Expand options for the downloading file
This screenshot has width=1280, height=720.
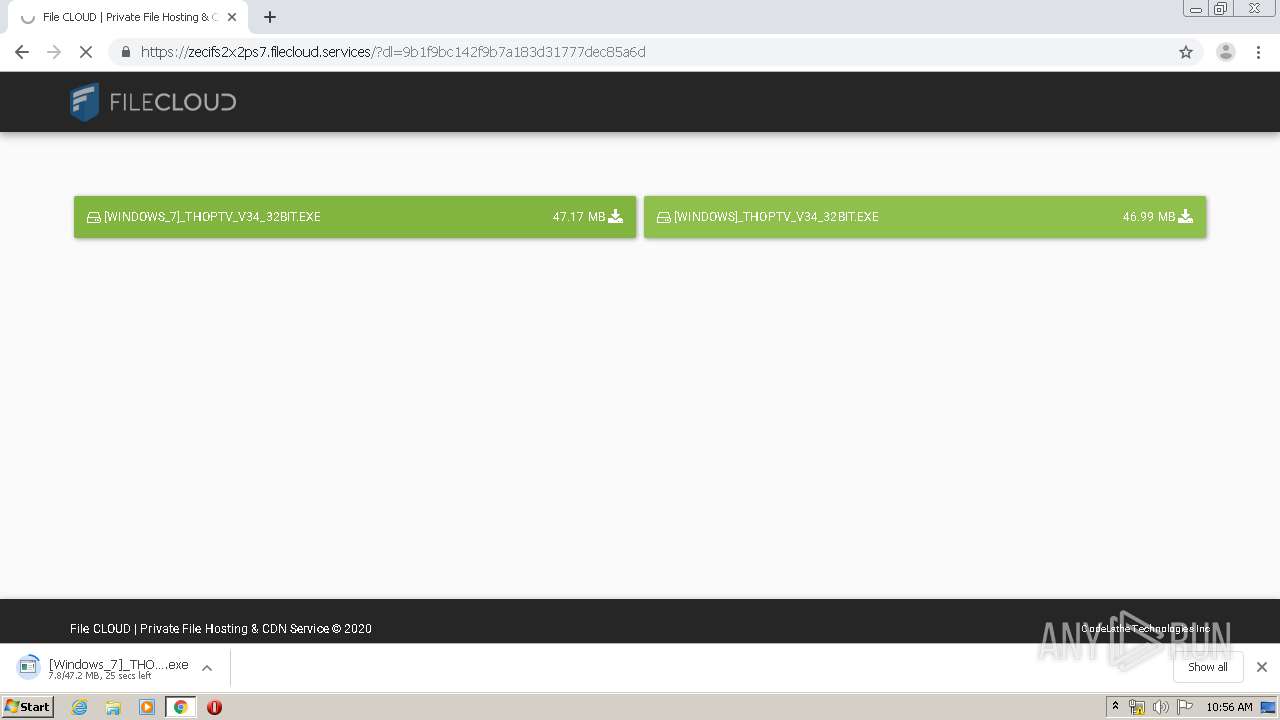207,668
